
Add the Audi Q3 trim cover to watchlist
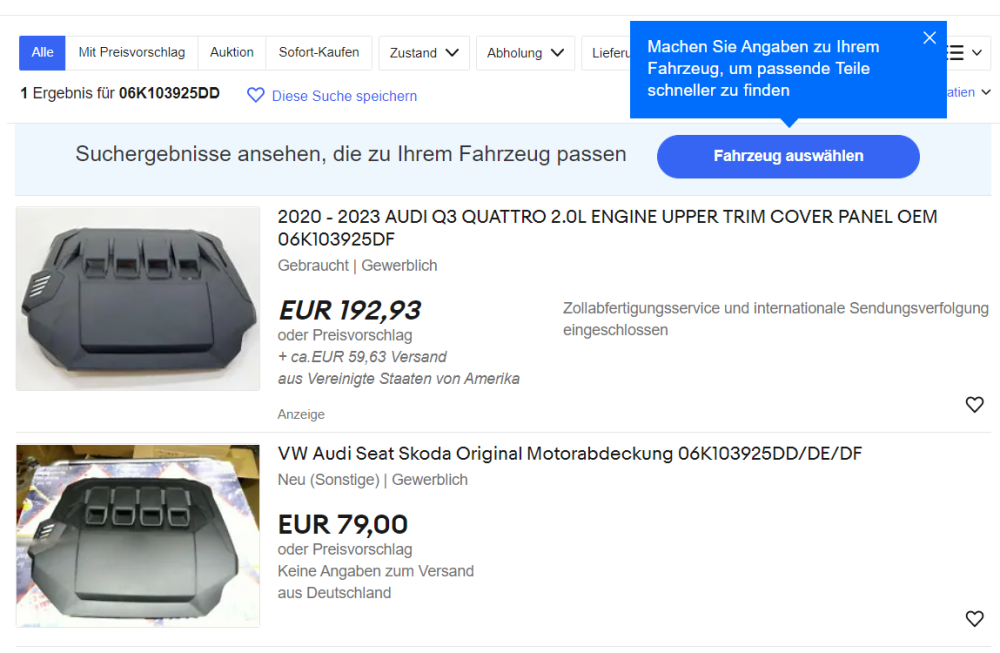coord(975,404)
